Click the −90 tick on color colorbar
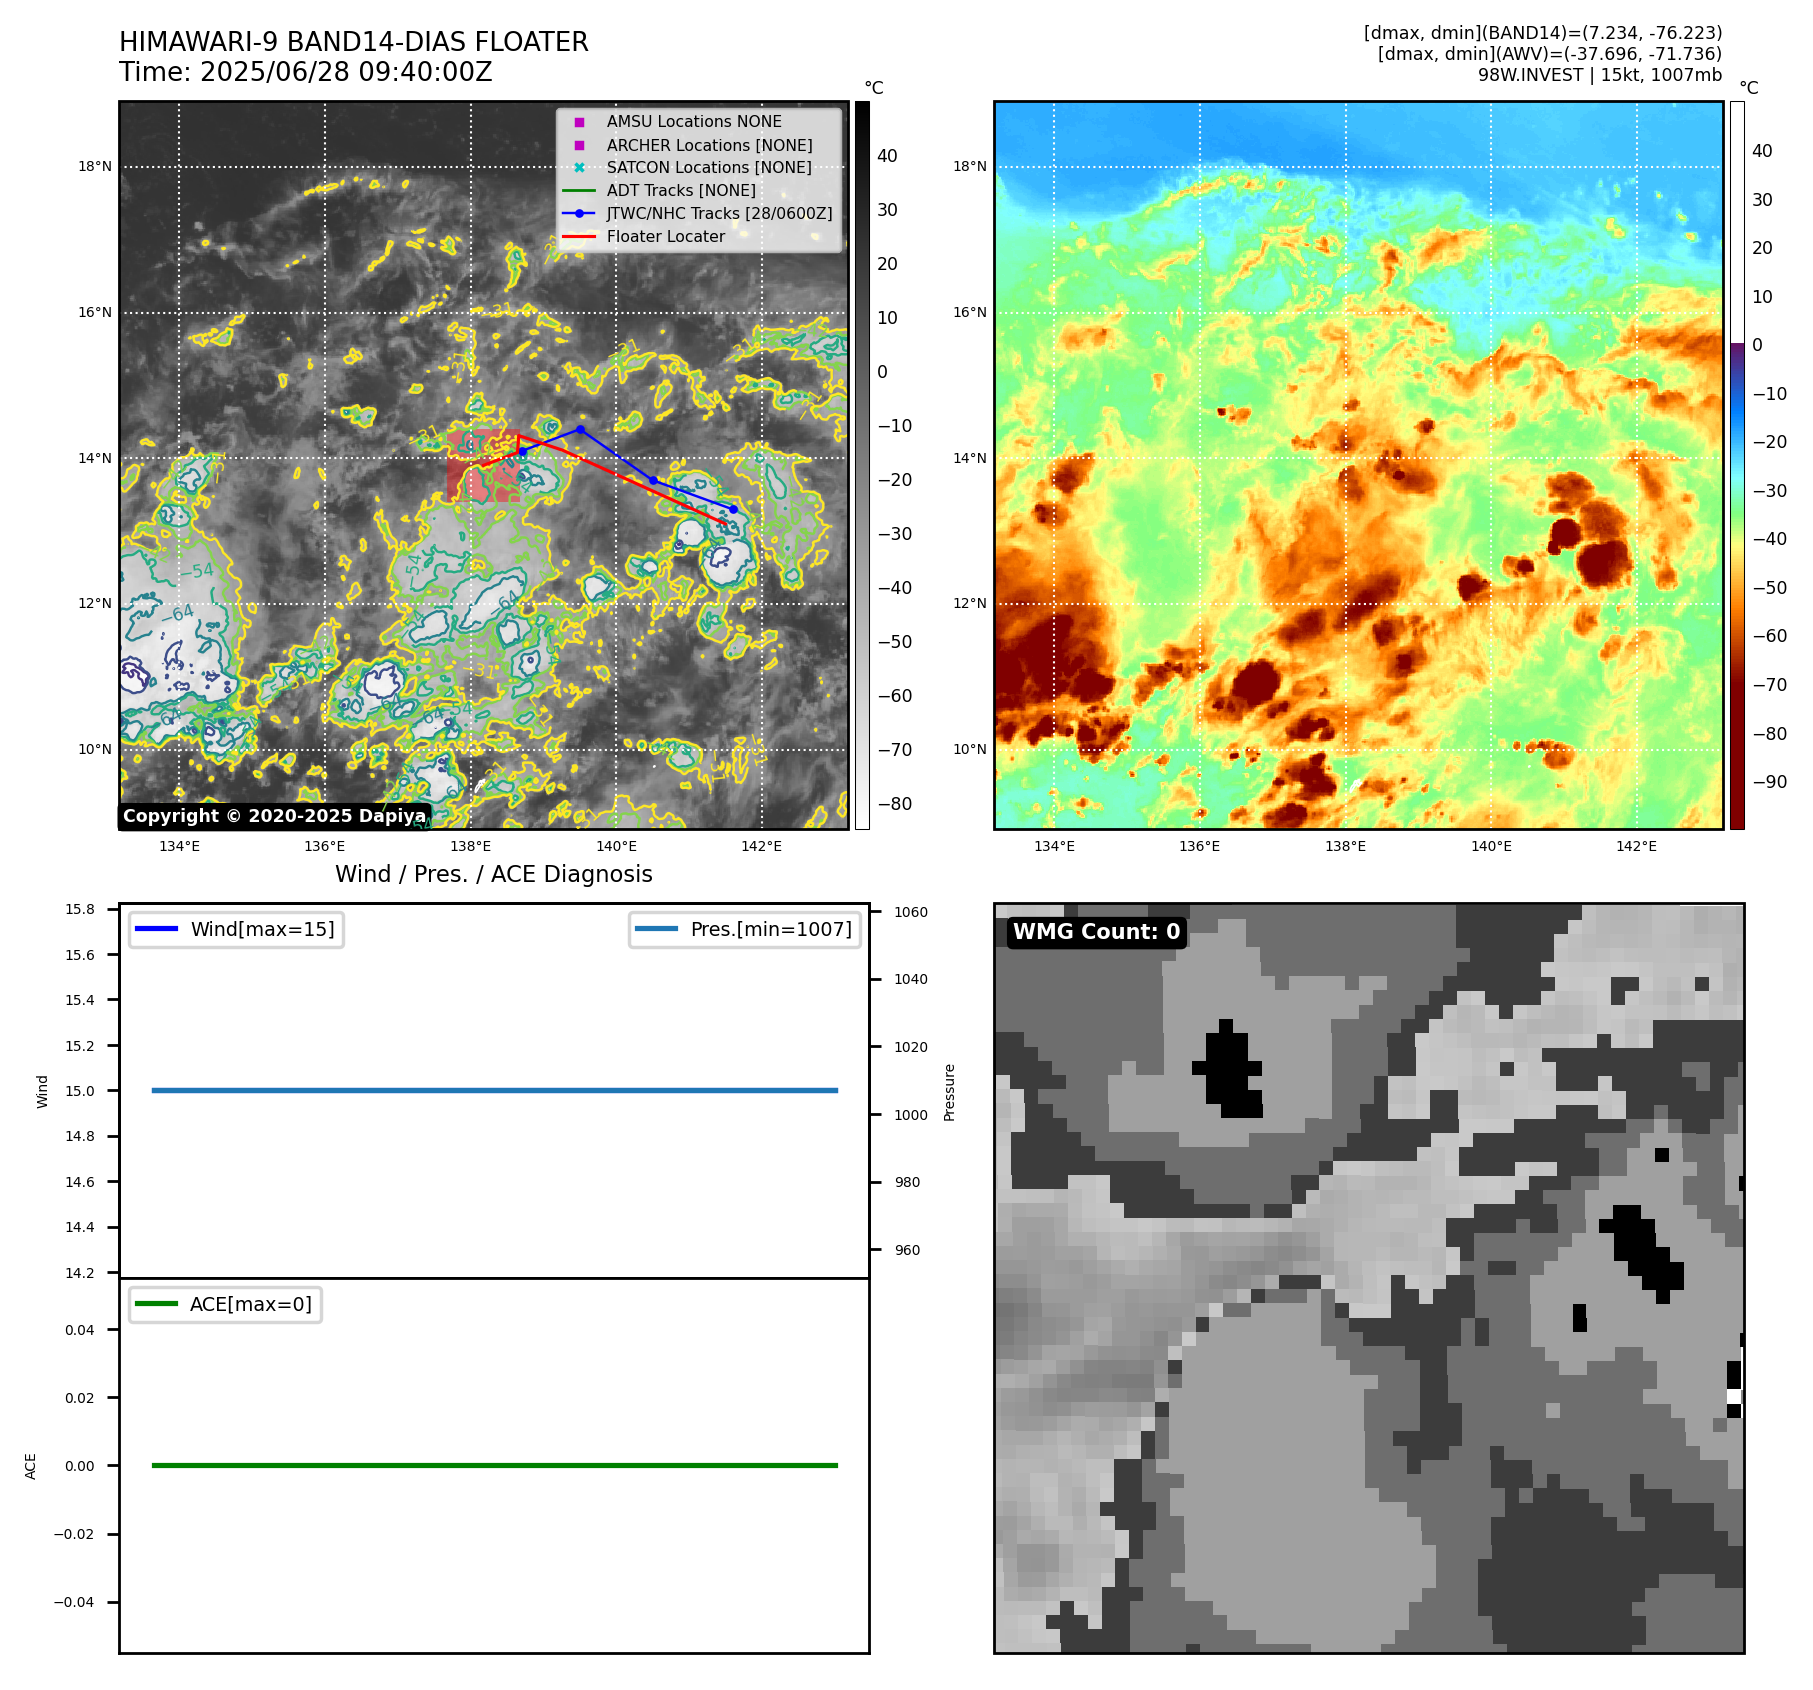This screenshot has height=1690, width=1813. (1770, 782)
